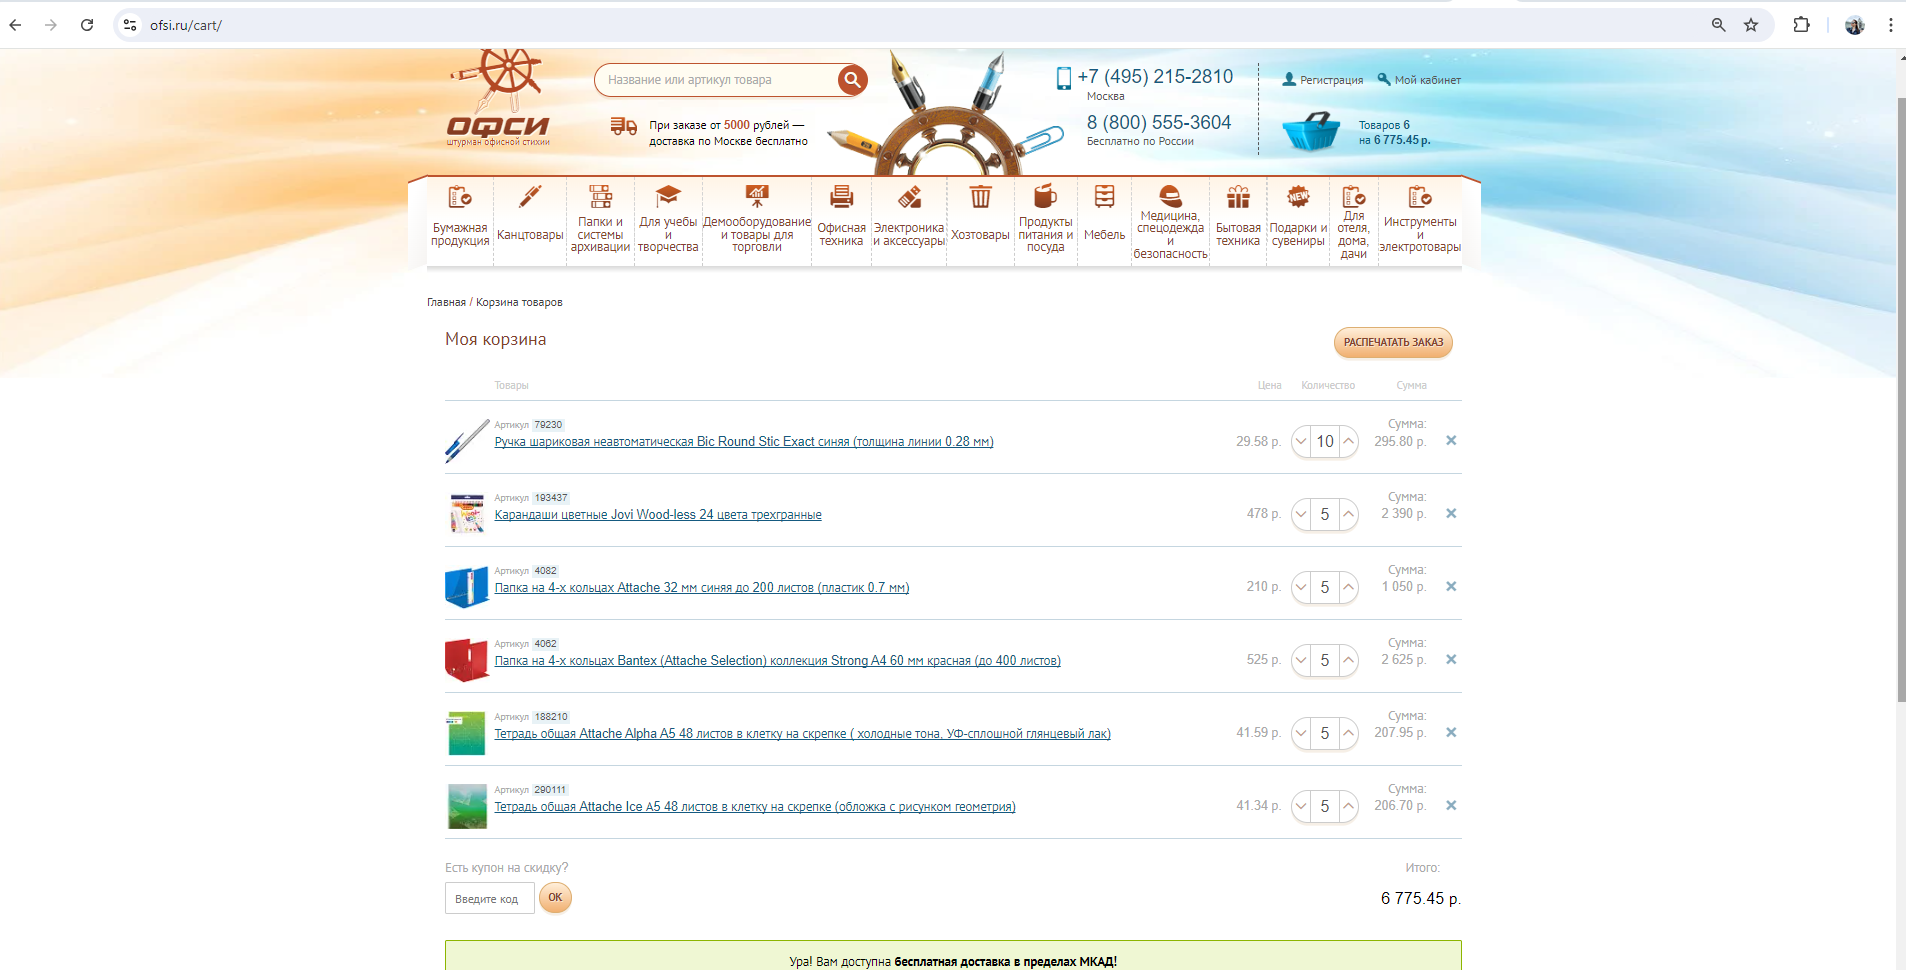Click Bic pen product thumbnail
Screen dimensions: 1906x970
(467, 441)
